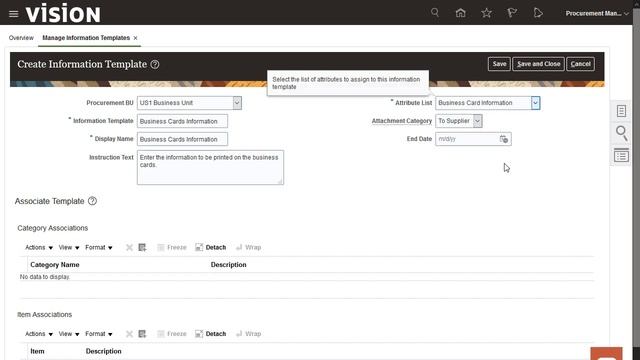
Task: Open Format menu in Item Associations
Action: 98,334
